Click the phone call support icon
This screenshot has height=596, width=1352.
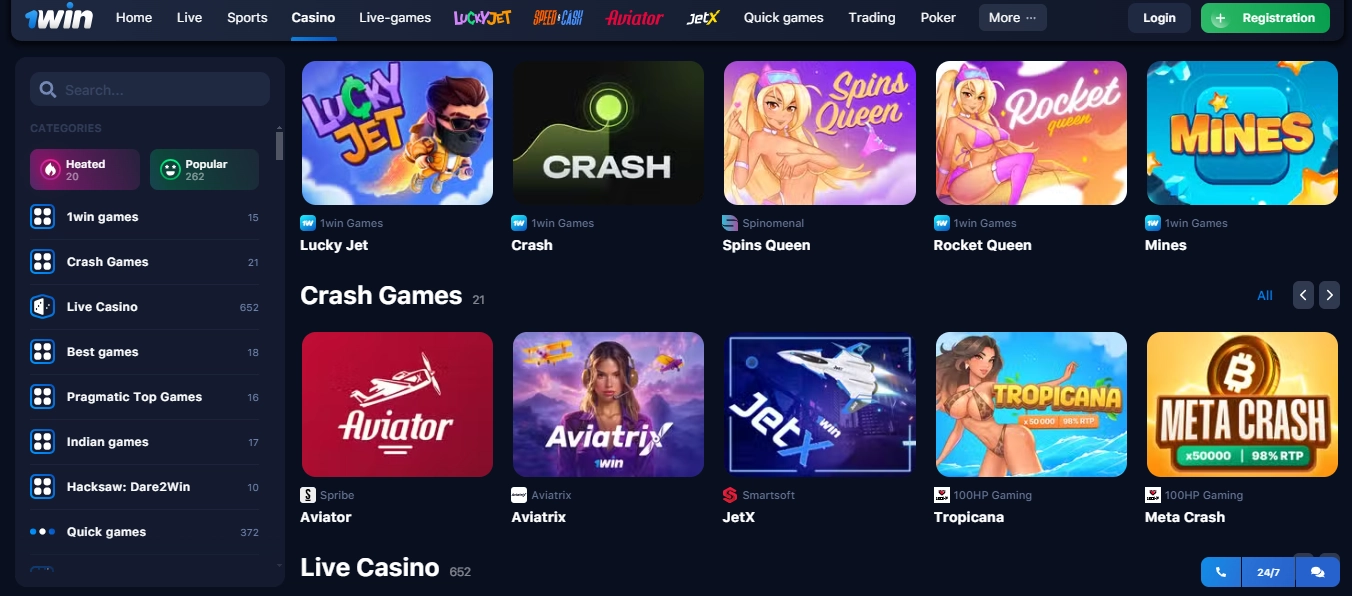(x=1221, y=572)
